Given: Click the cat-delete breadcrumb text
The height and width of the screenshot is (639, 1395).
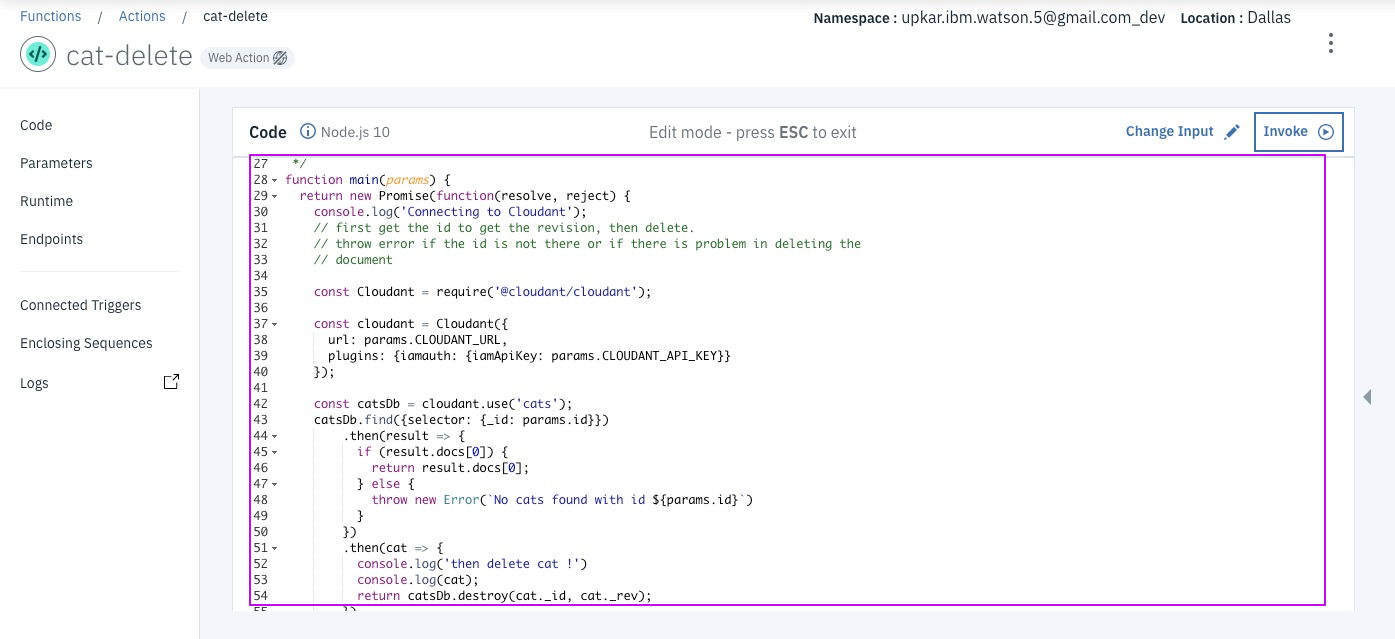Looking at the screenshot, I should pos(235,16).
